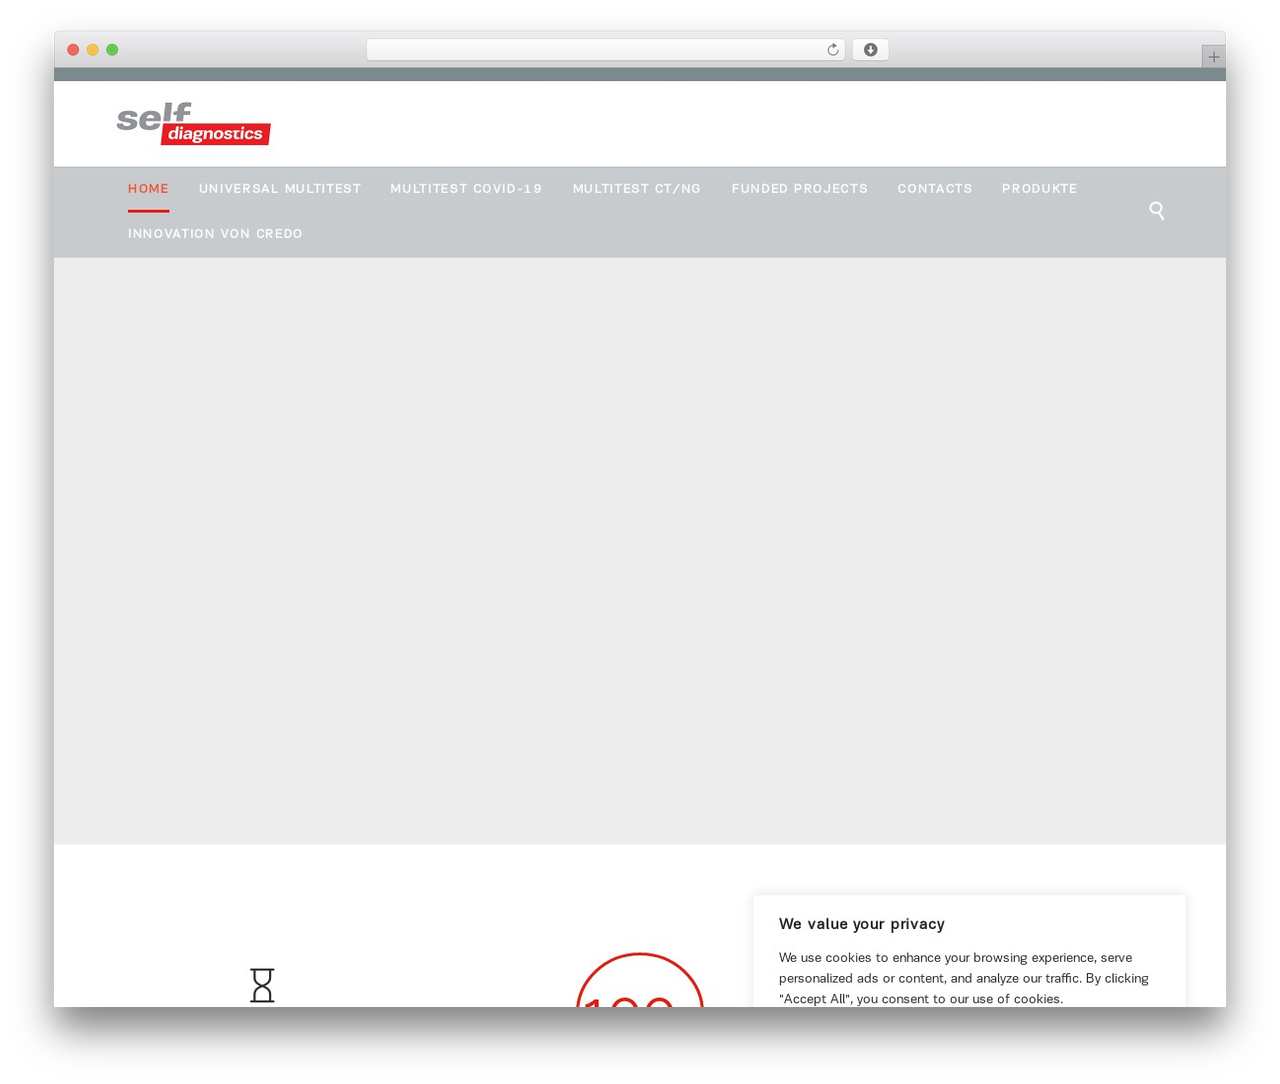Close the window with red button

tap(73, 50)
